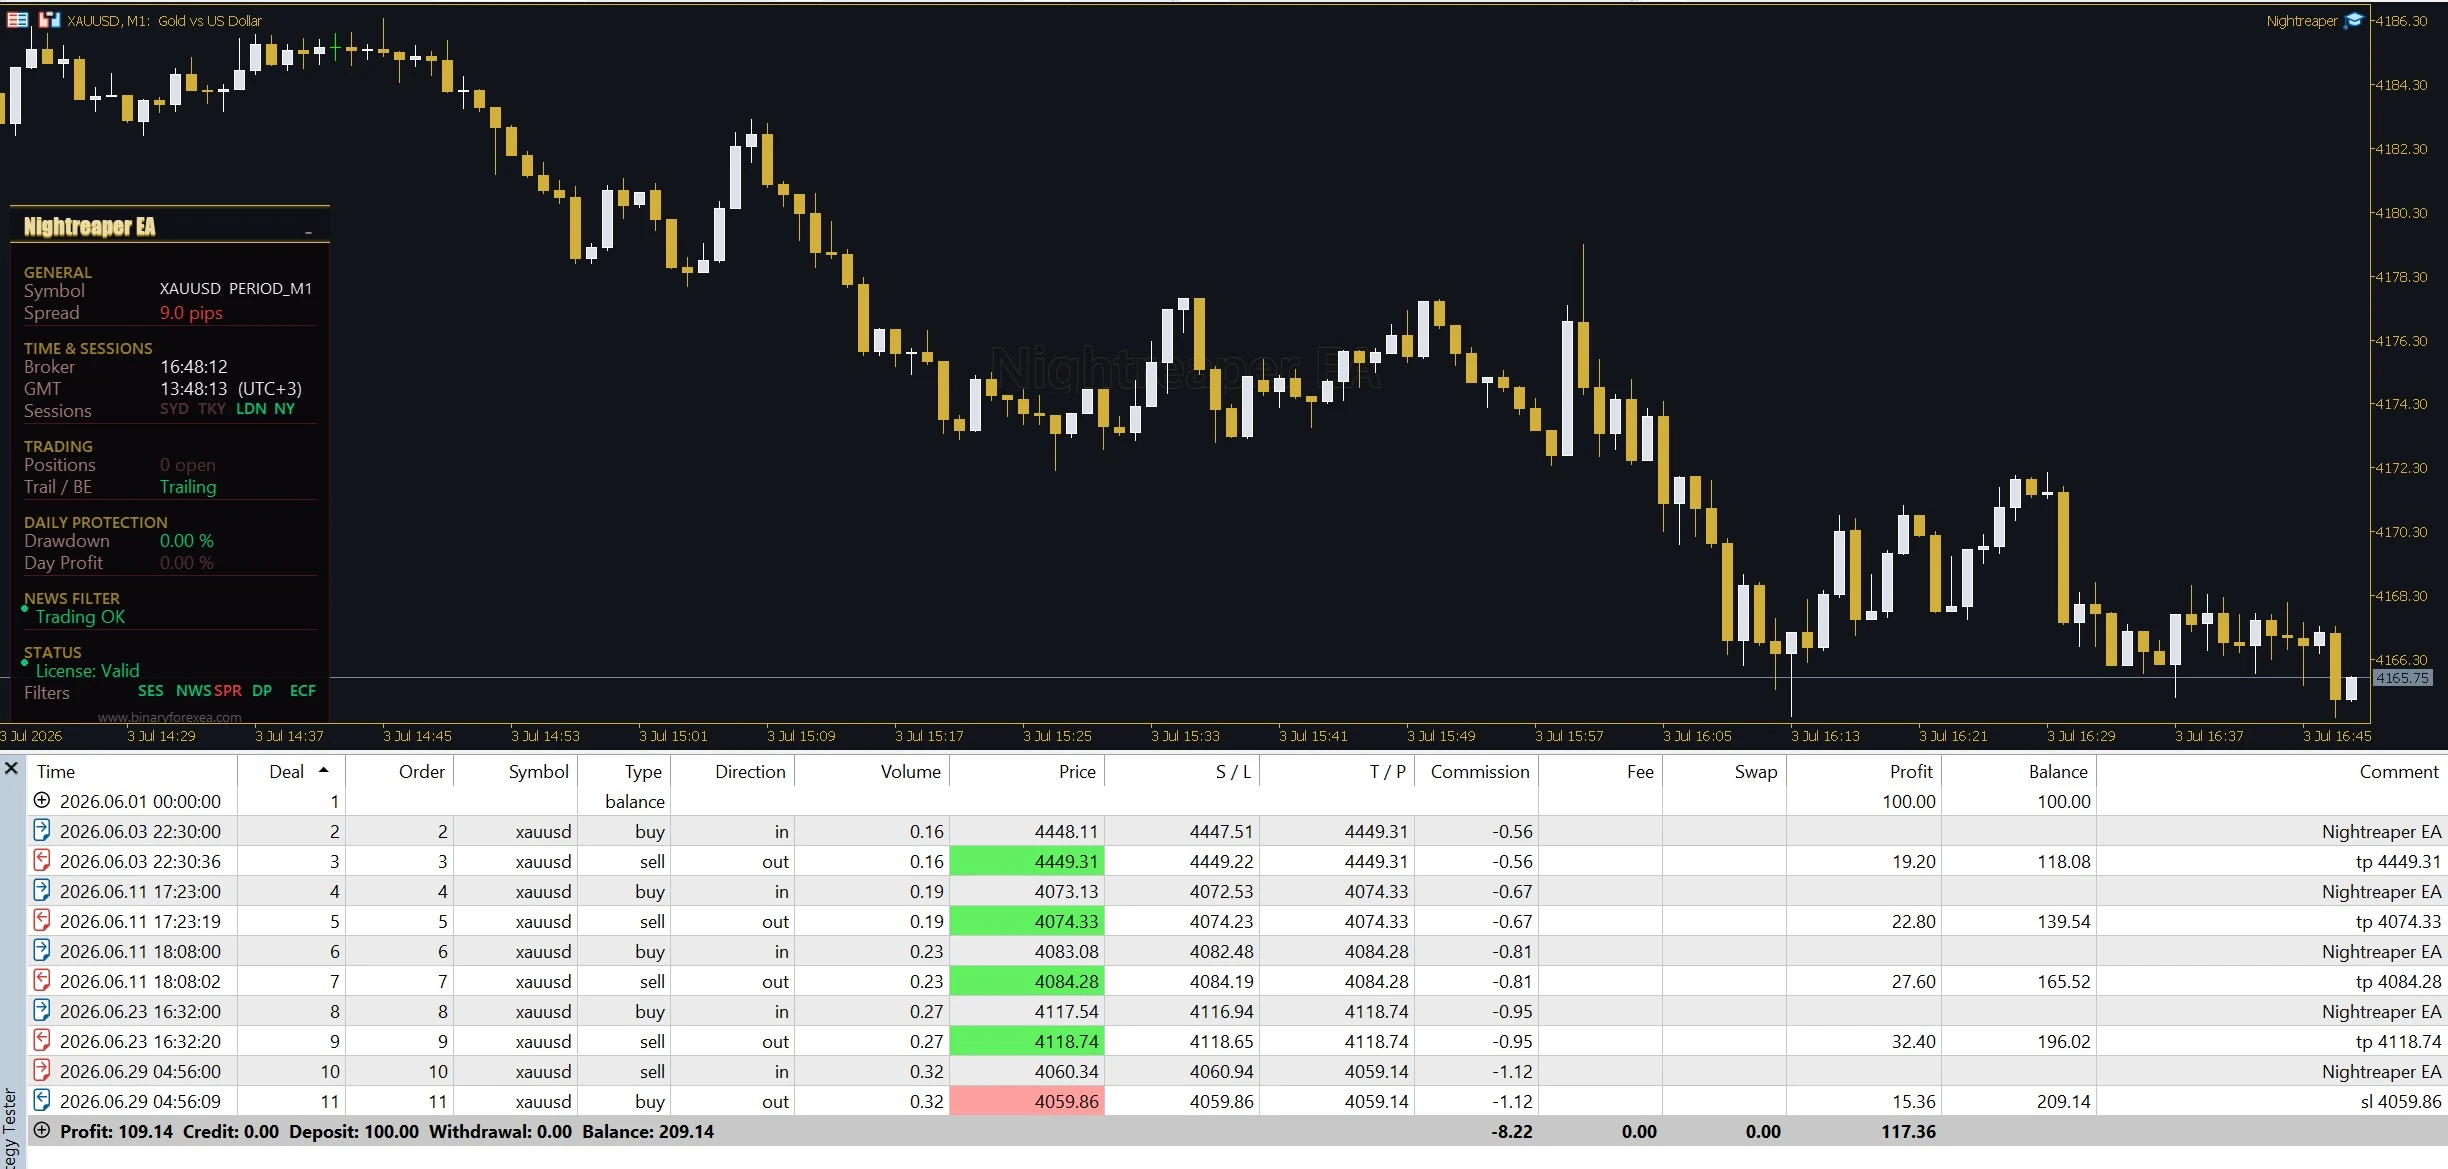Click the SES filter indicator in EA panel

tap(150, 691)
